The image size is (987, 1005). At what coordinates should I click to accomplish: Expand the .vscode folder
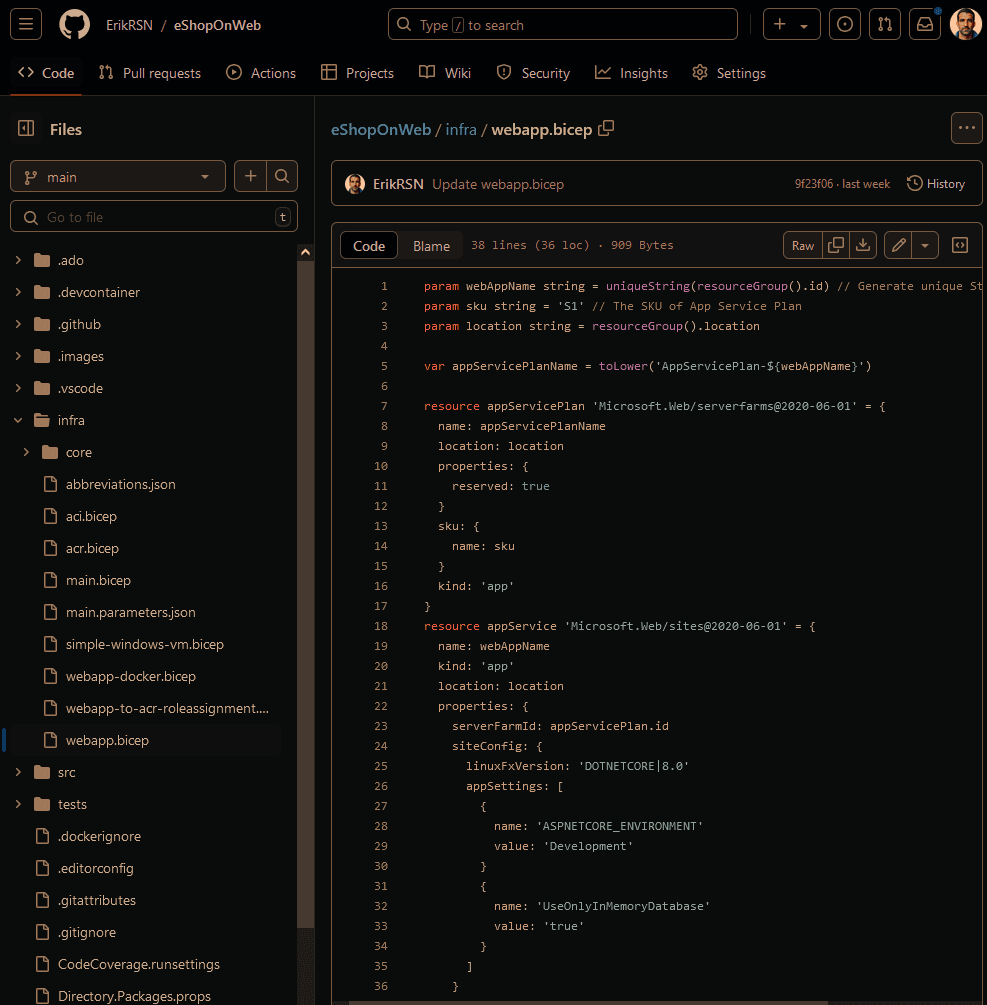[x=18, y=388]
